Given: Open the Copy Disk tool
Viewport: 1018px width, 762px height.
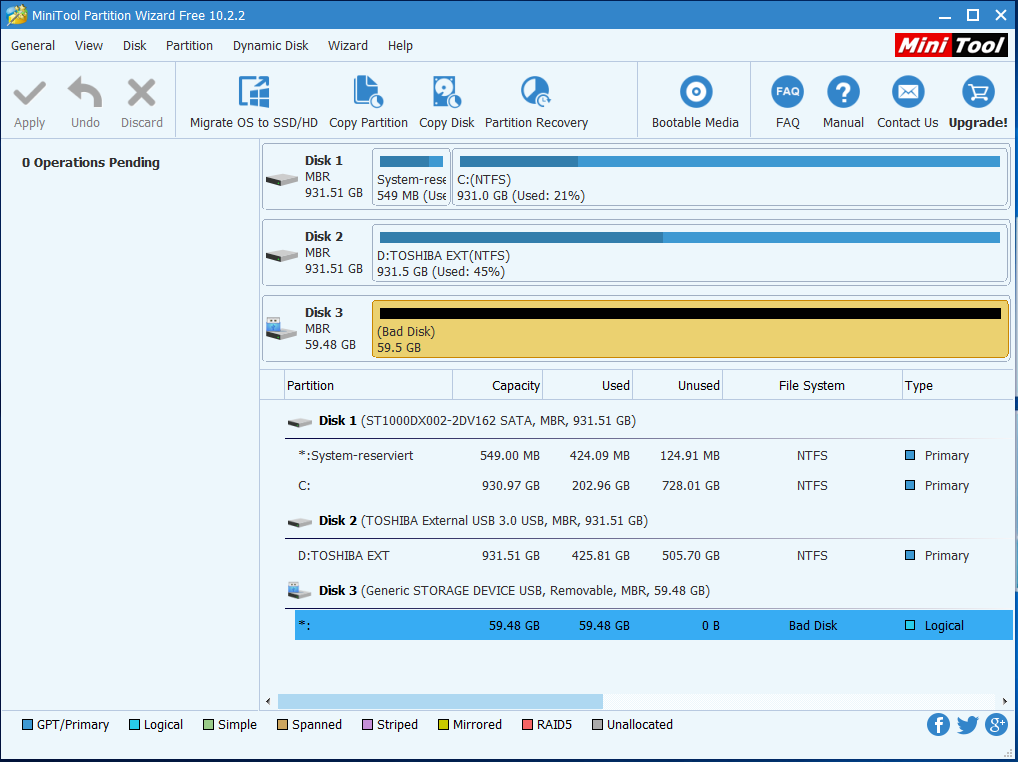Looking at the screenshot, I should pyautogui.click(x=447, y=103).
